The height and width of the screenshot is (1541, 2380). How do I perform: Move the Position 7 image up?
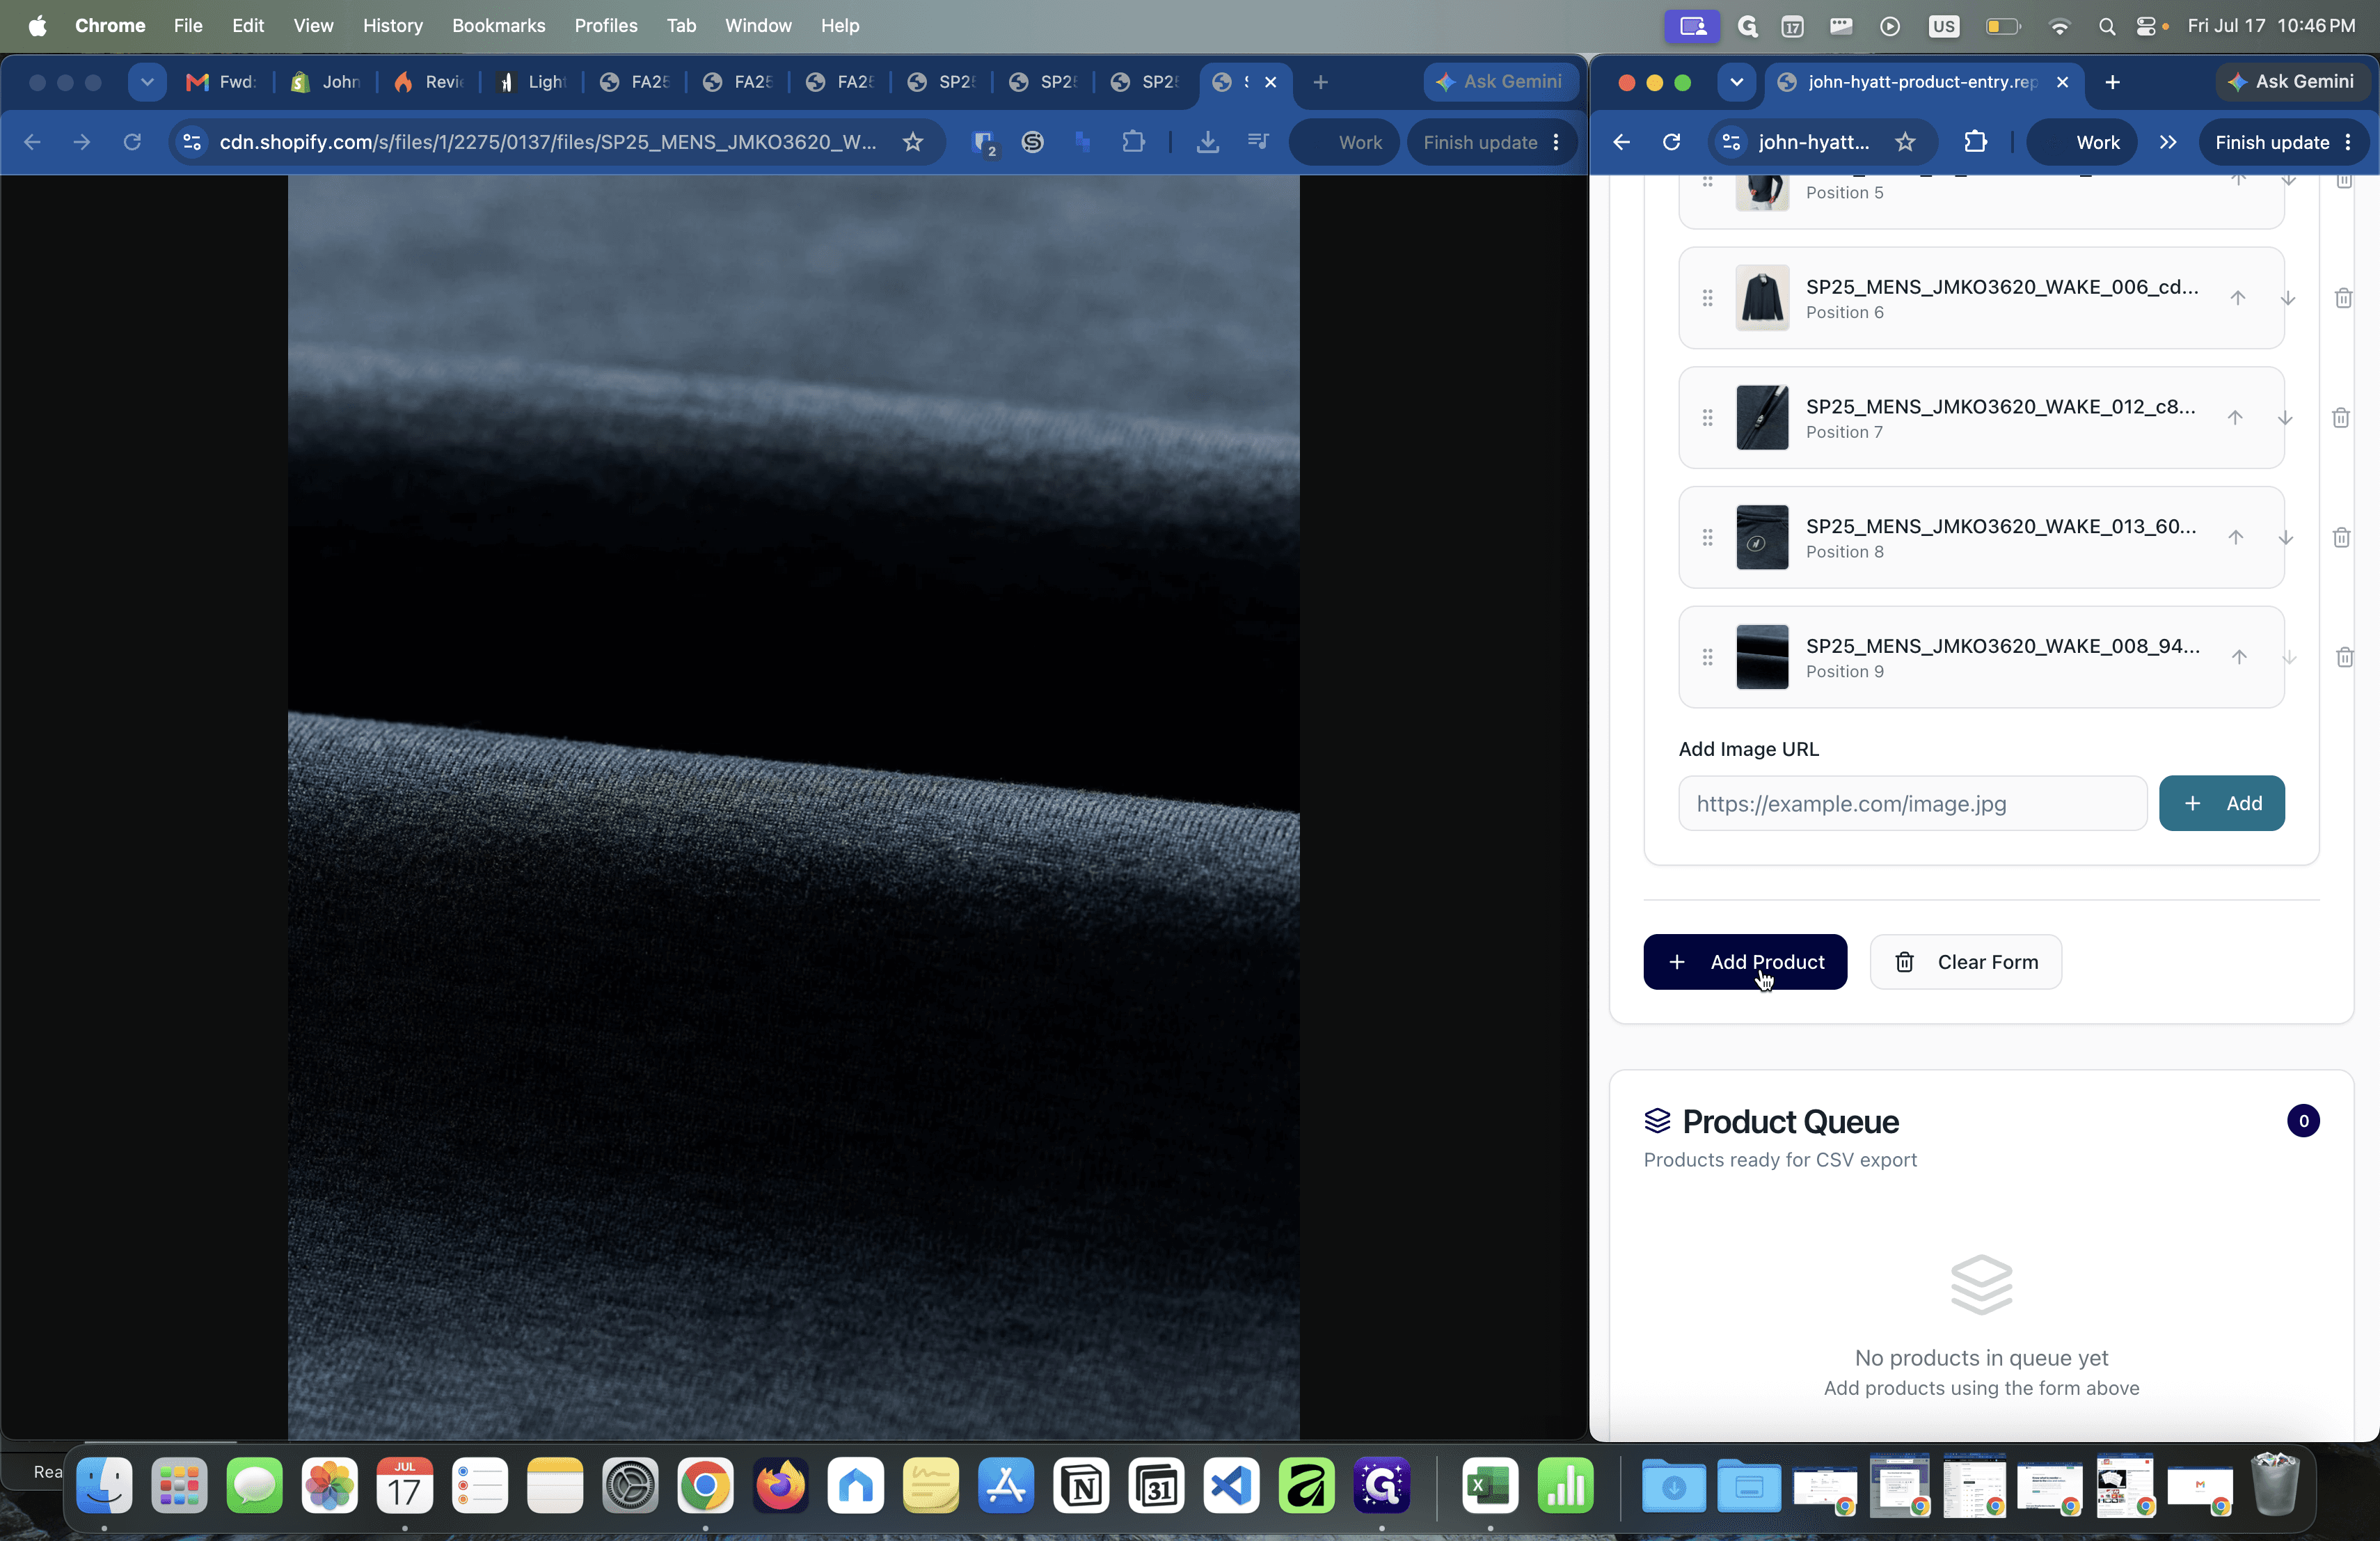pos(2235,418)
